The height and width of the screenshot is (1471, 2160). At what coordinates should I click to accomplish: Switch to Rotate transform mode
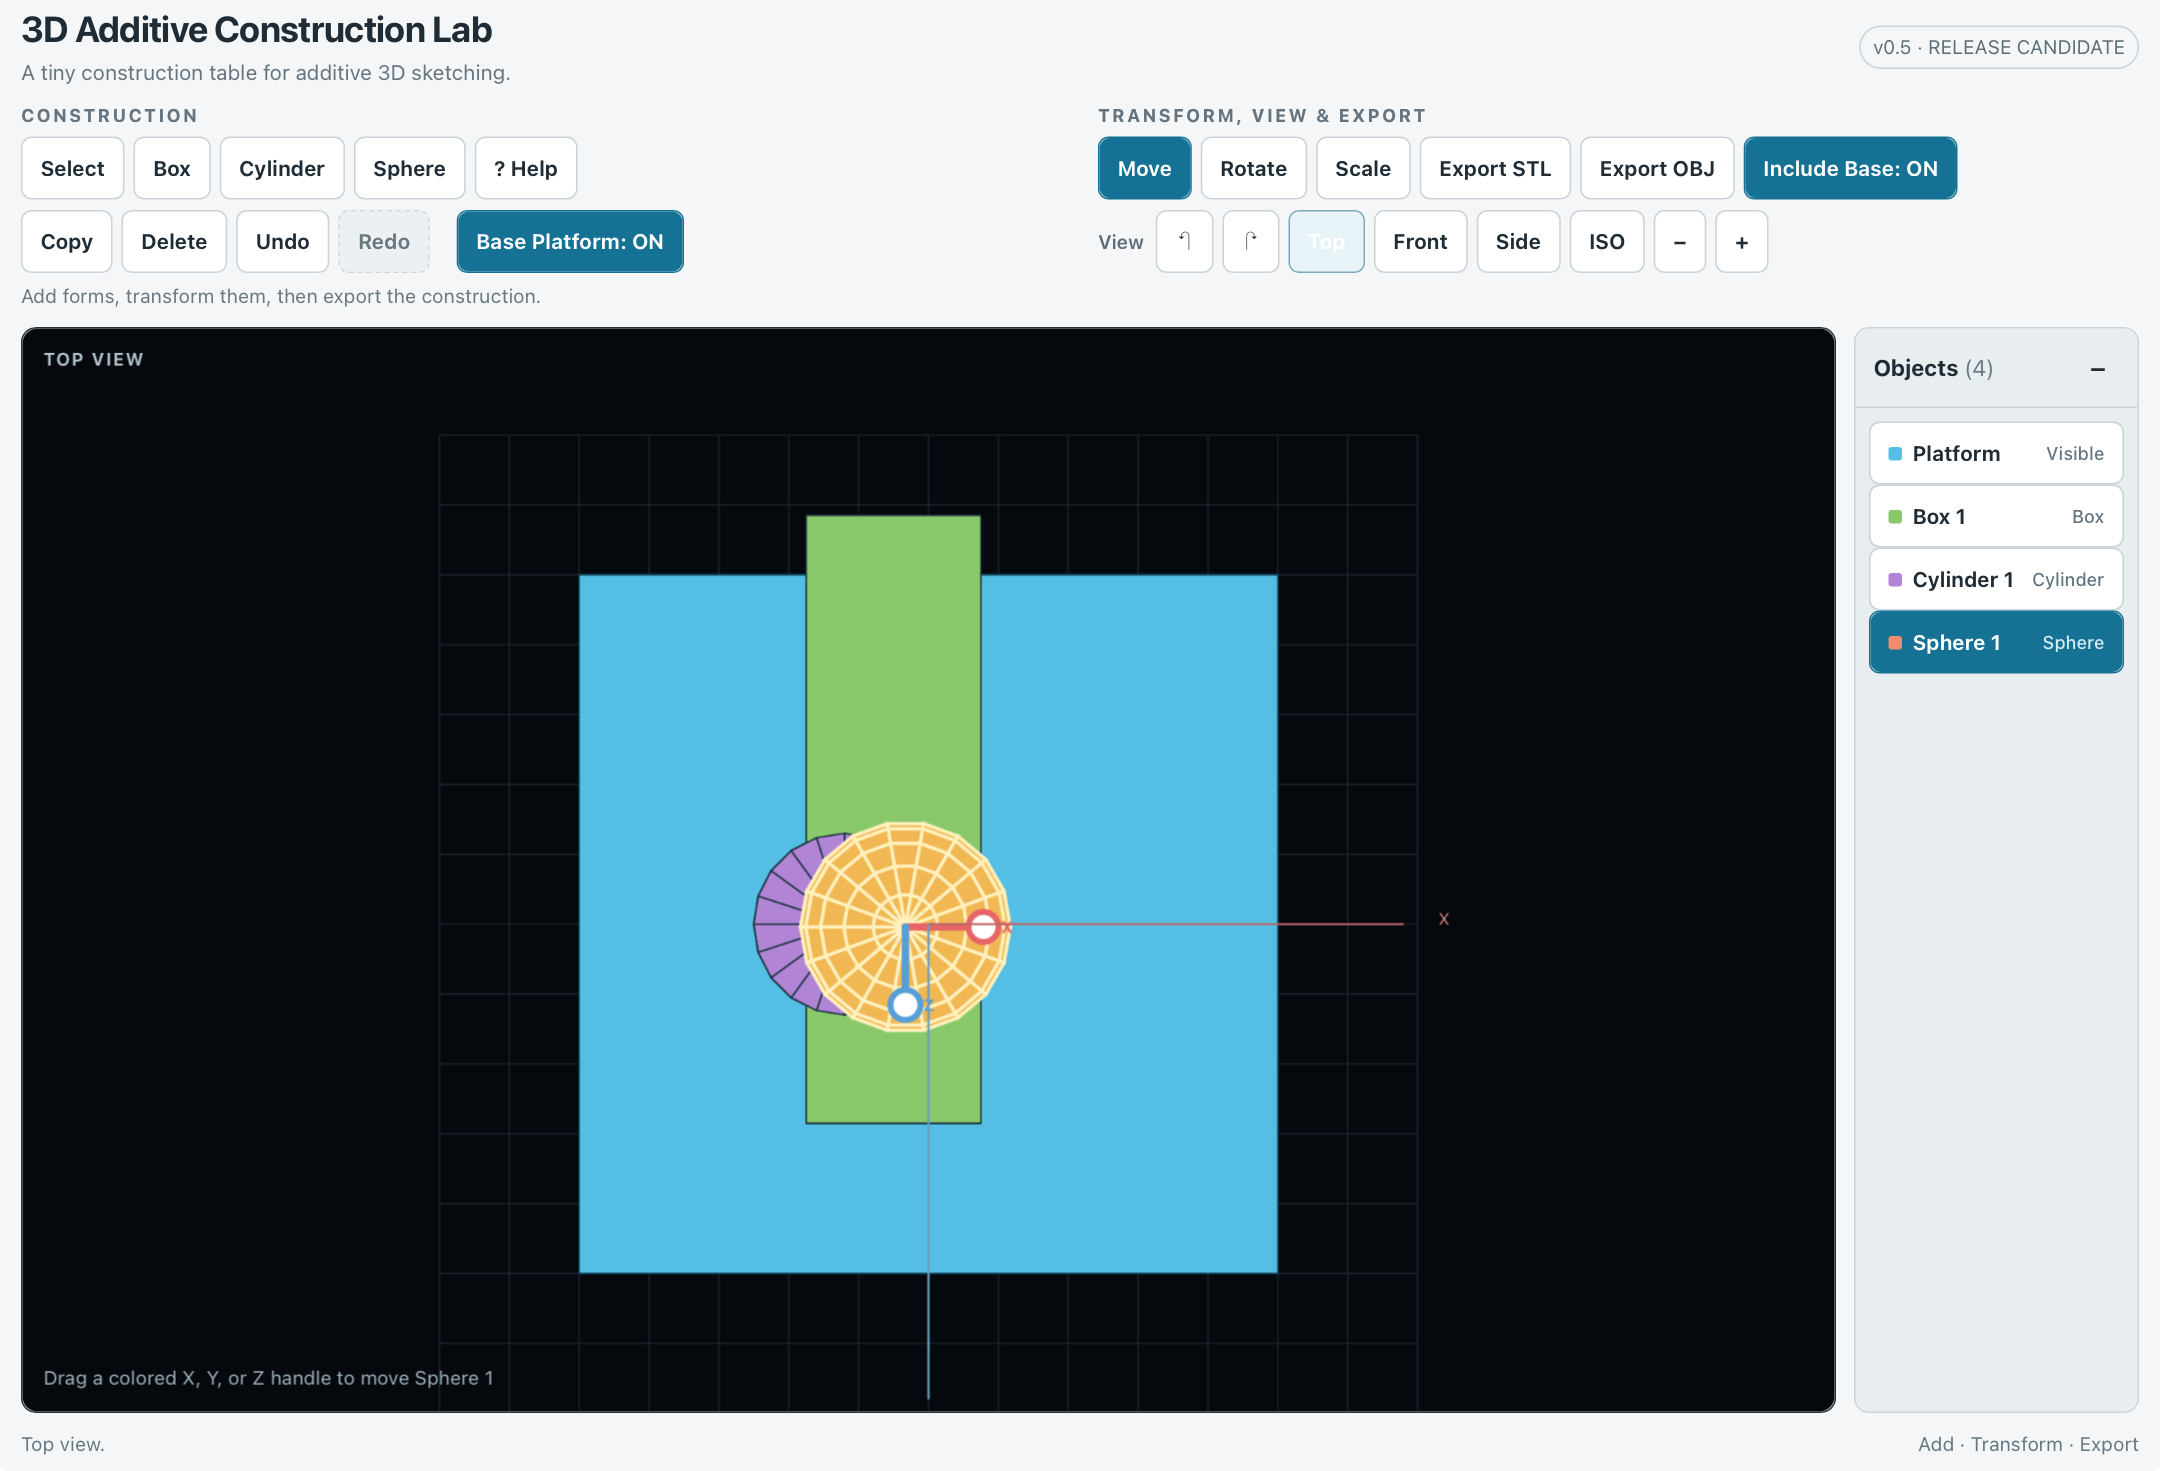pyautogui.click(x=1253, y=168)
